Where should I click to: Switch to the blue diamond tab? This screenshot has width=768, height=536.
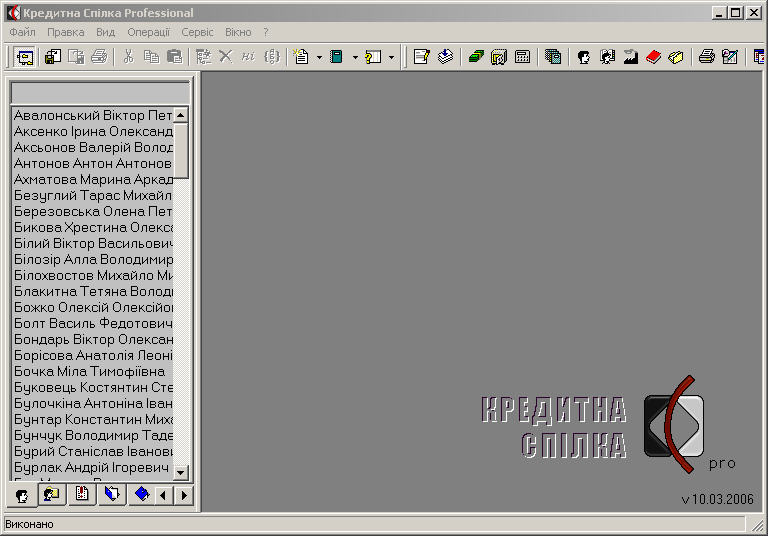[x=142, y=494]
